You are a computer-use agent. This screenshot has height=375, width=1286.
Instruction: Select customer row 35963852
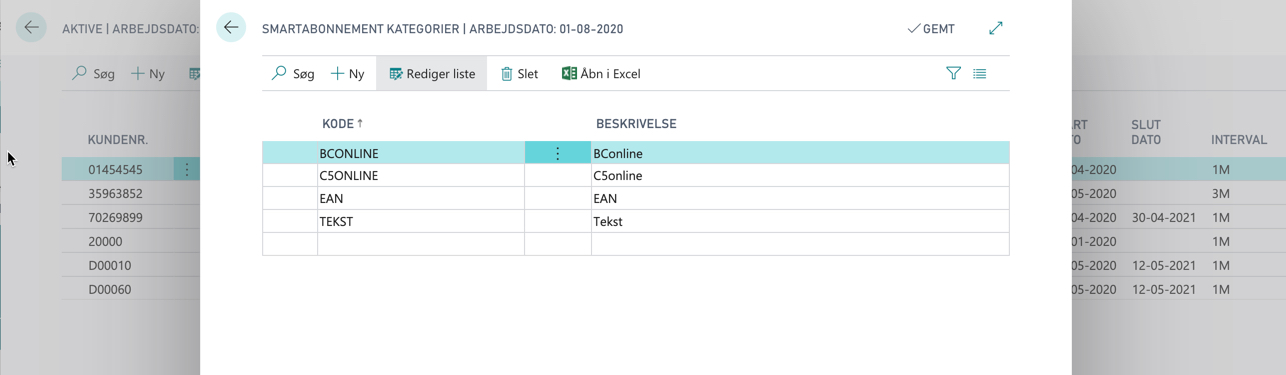click(115, 193)
